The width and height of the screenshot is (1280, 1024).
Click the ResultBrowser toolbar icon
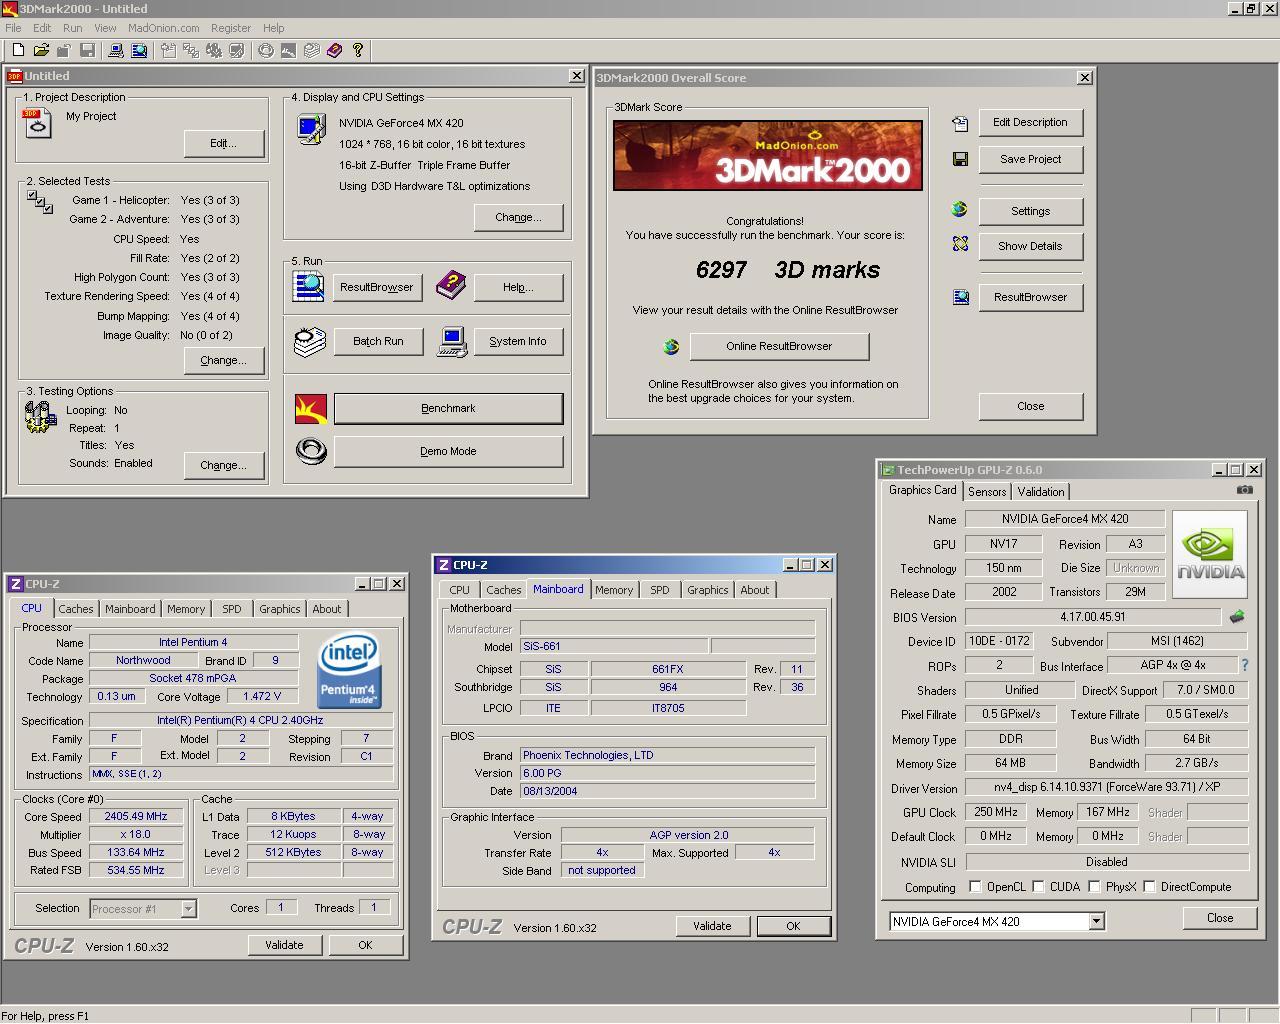tap(139, 50)
